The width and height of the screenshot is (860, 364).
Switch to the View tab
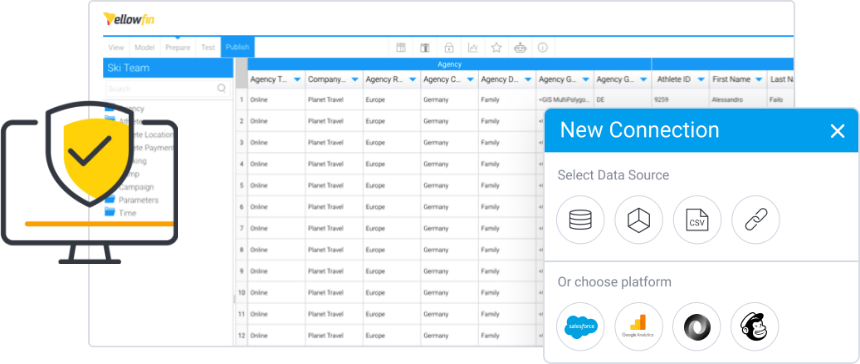[116, 48]
